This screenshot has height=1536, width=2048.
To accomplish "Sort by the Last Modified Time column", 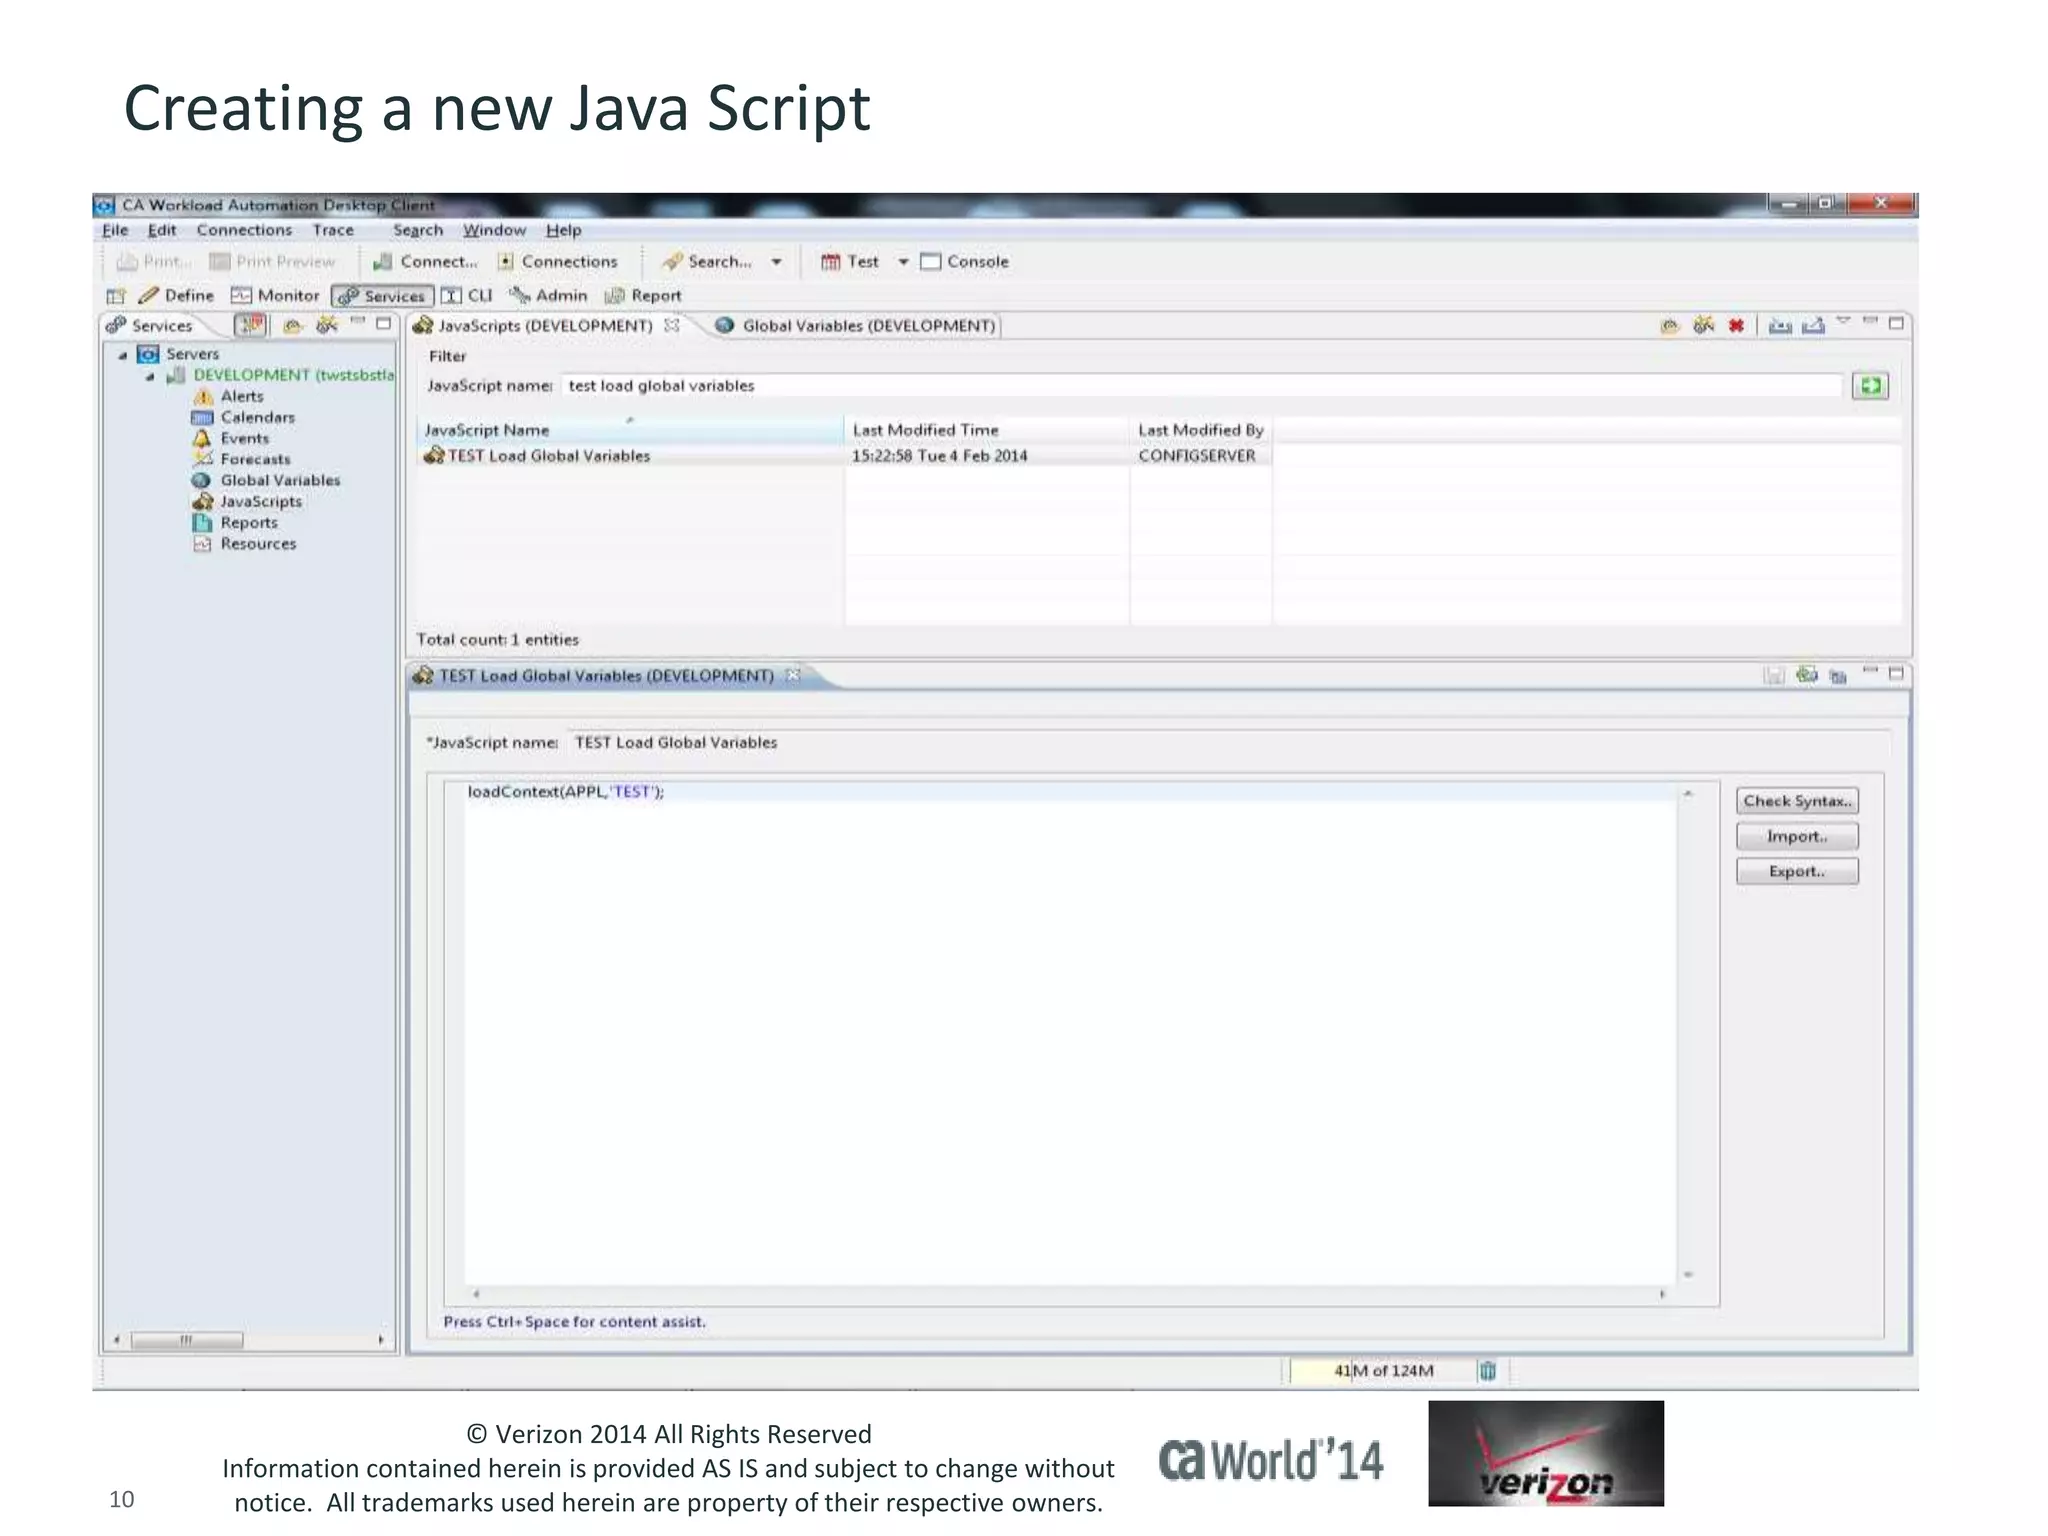I will pyautogui.click(x=987, y=430).
